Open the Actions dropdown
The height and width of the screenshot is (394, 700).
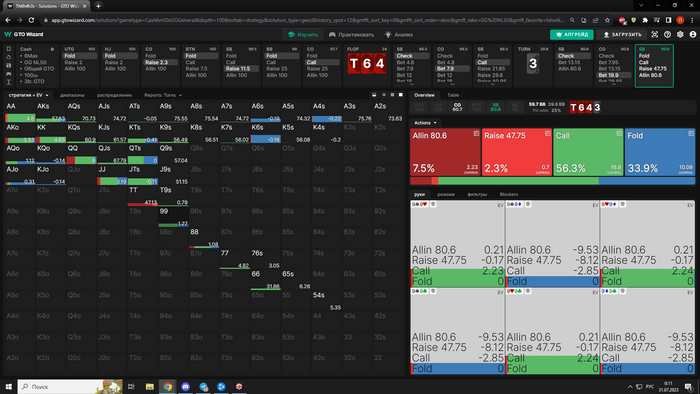(x=425, y=123)
